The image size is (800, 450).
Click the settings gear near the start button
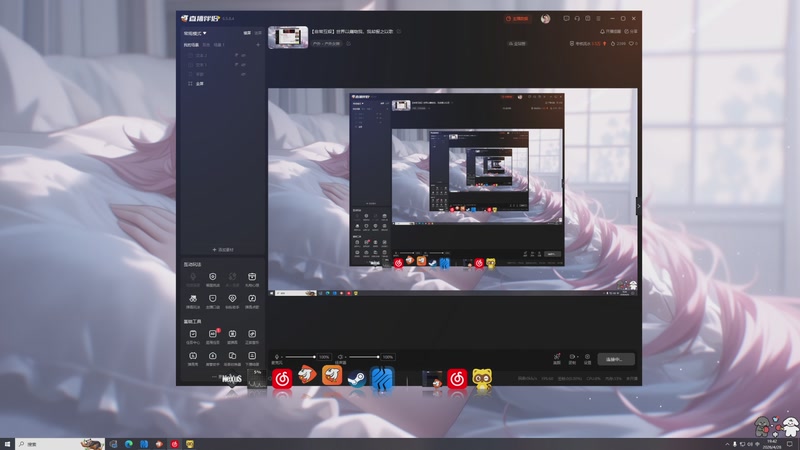coord(587,359)
